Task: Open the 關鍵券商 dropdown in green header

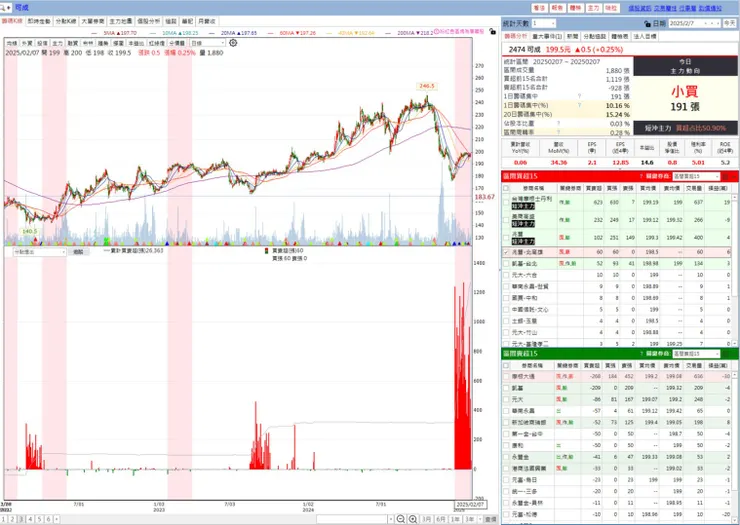Action: 696,354
